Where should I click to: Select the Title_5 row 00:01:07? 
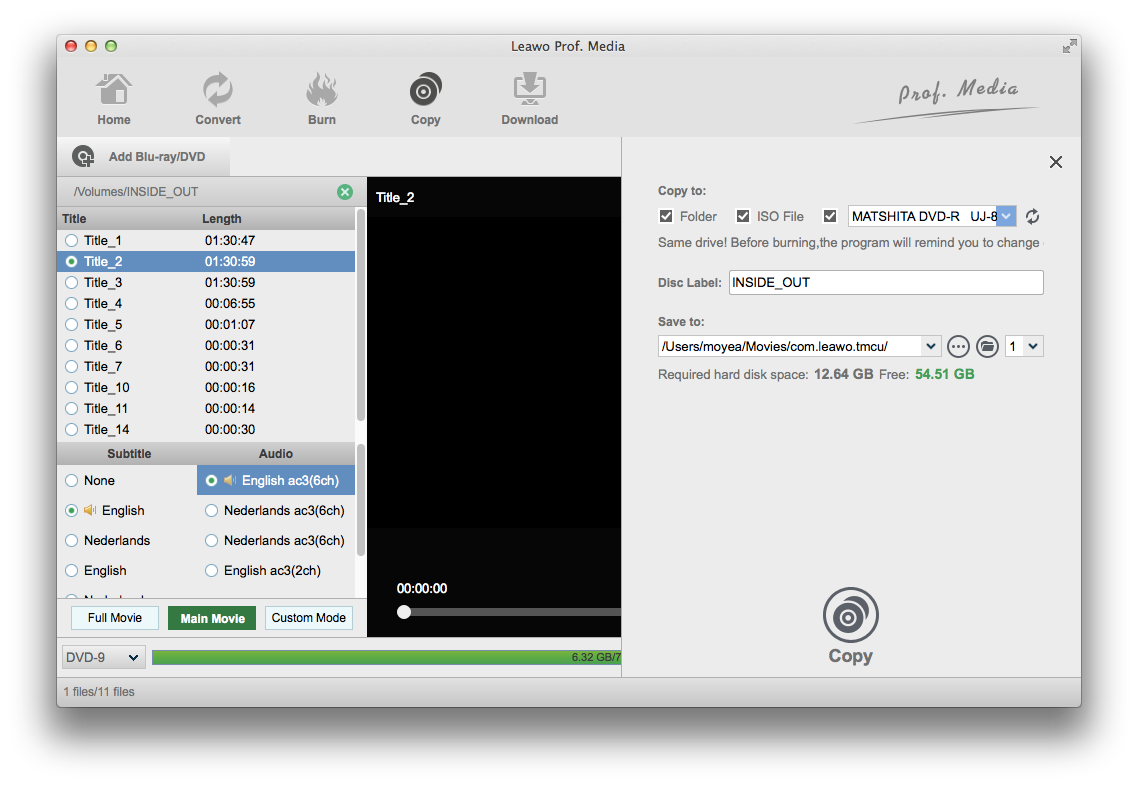coord(206,324)
